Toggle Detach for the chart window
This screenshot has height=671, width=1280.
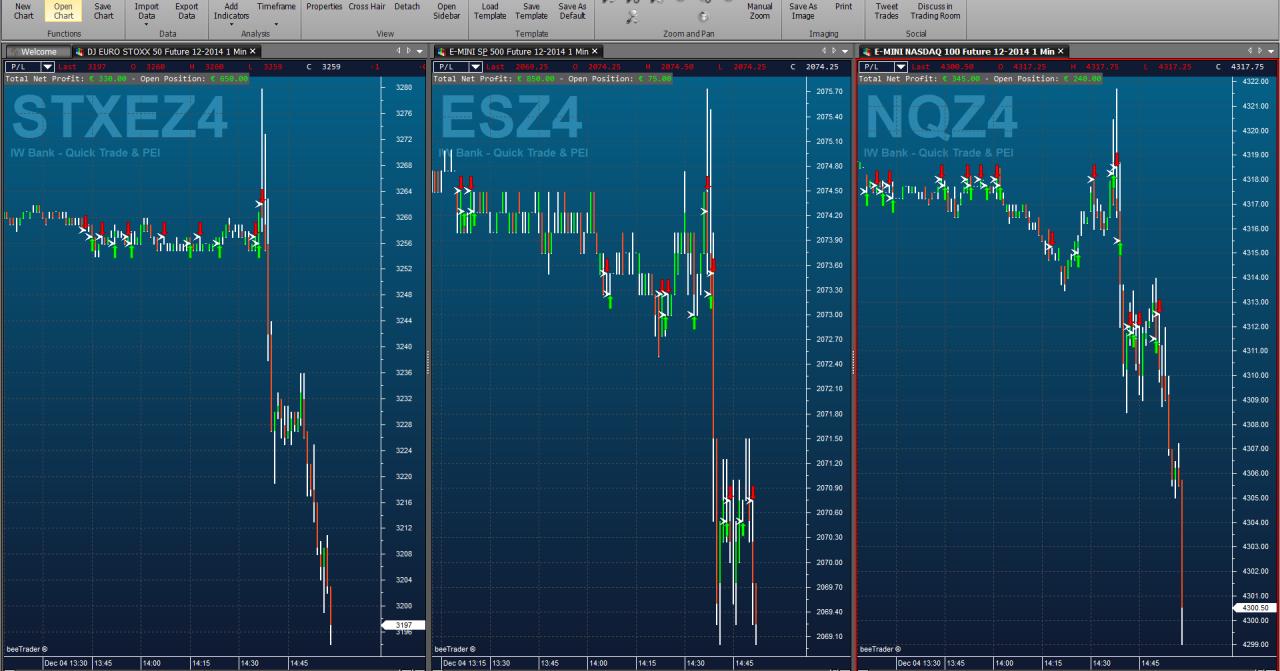[x=407, y=7]
